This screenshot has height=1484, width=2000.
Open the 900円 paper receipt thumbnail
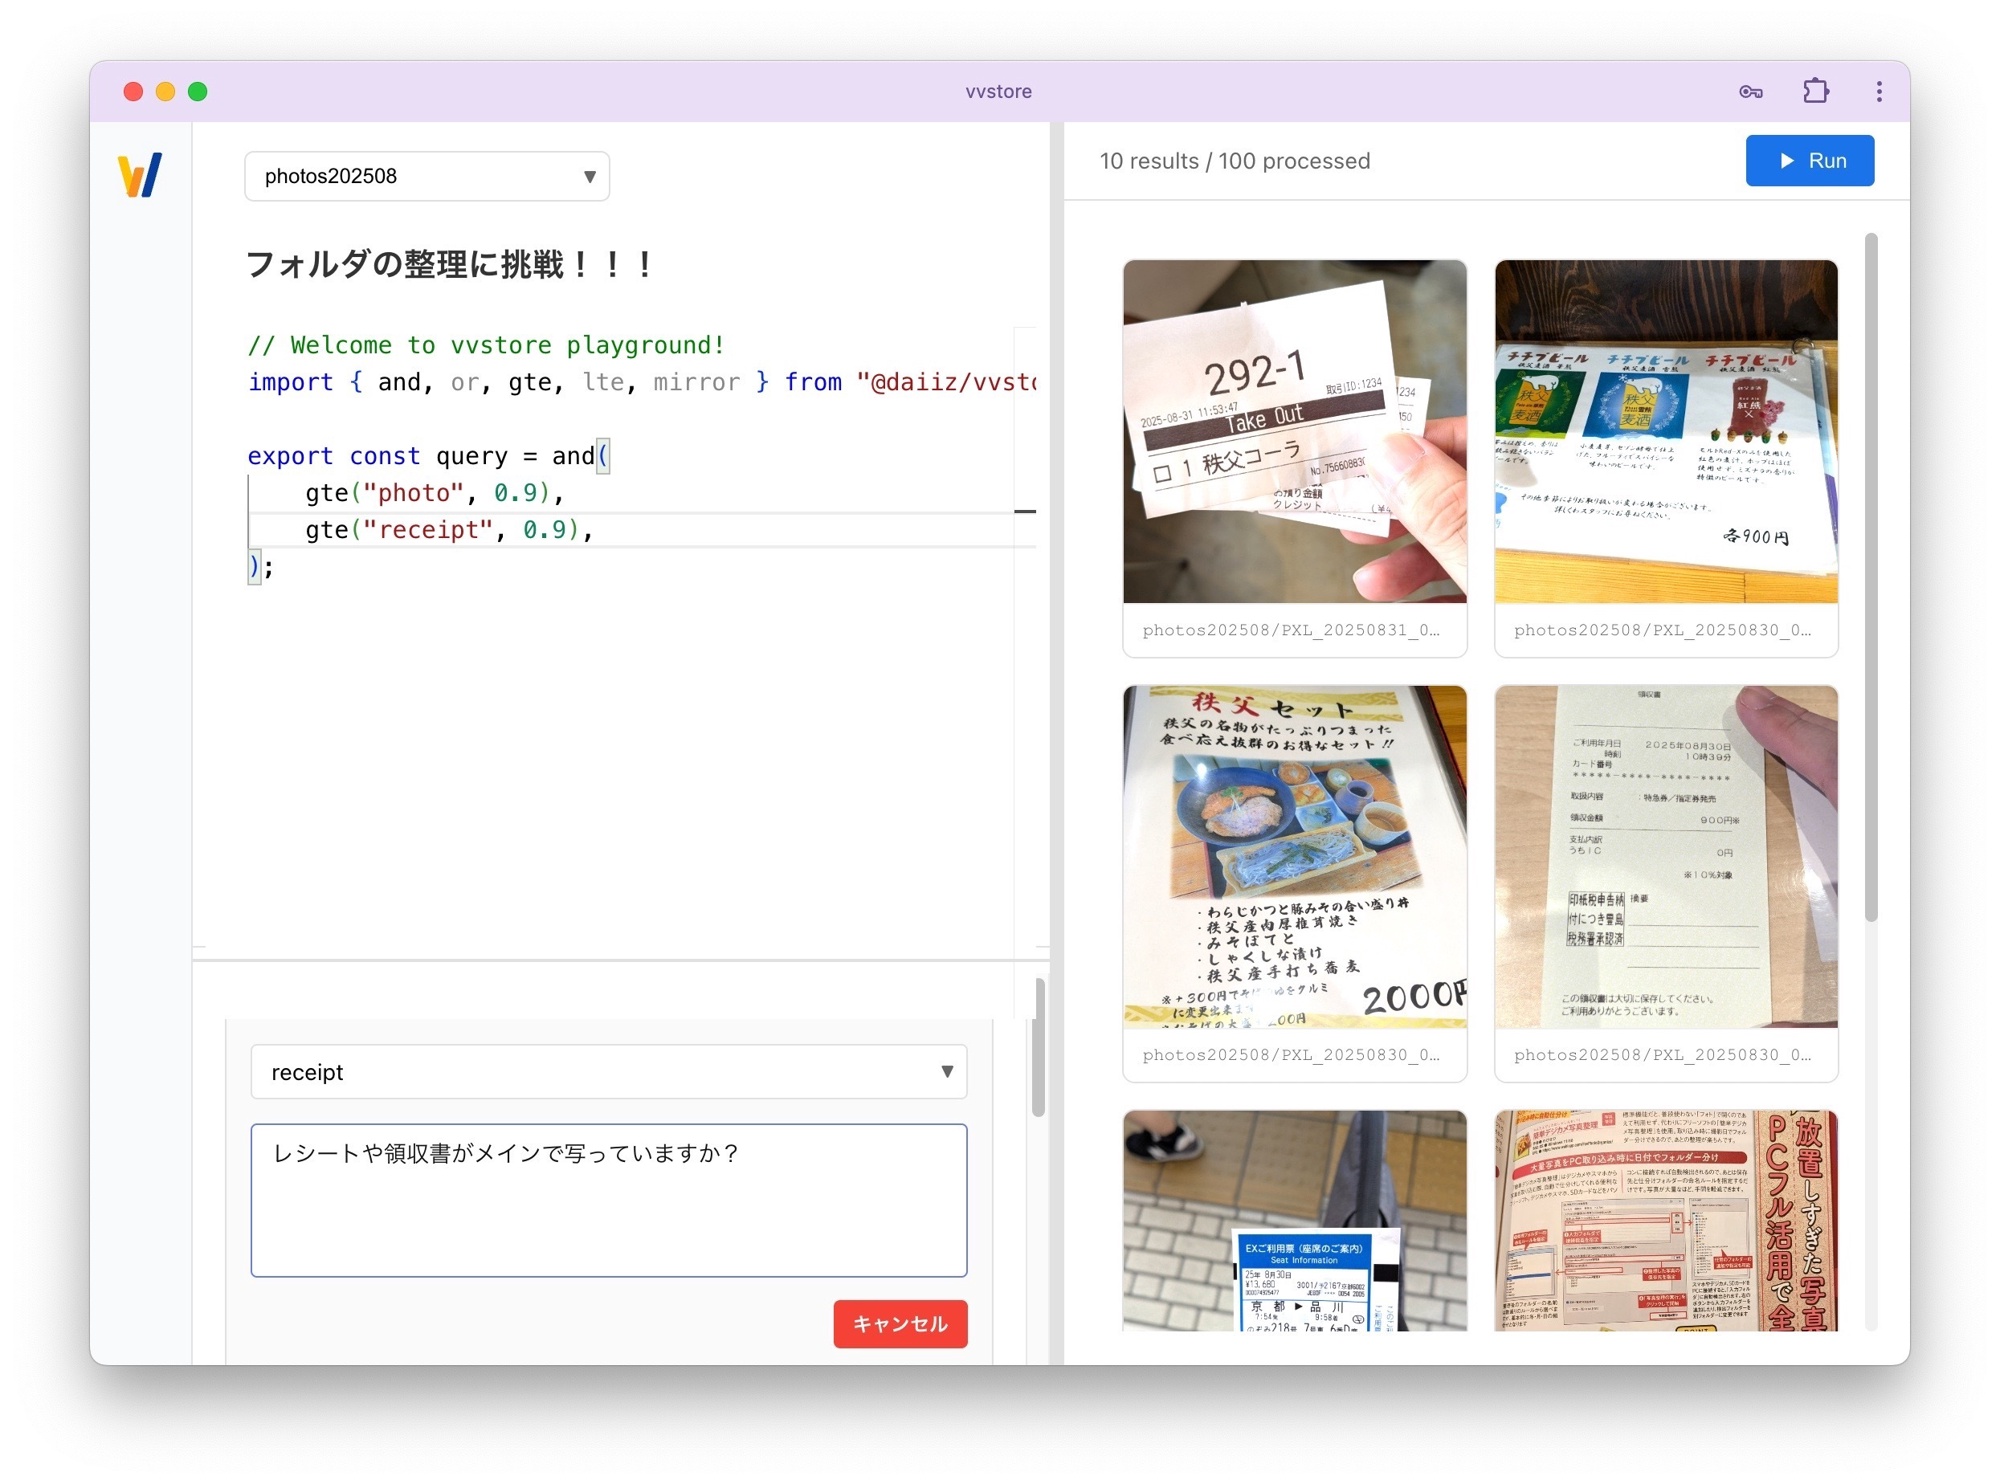point(1666,857)
